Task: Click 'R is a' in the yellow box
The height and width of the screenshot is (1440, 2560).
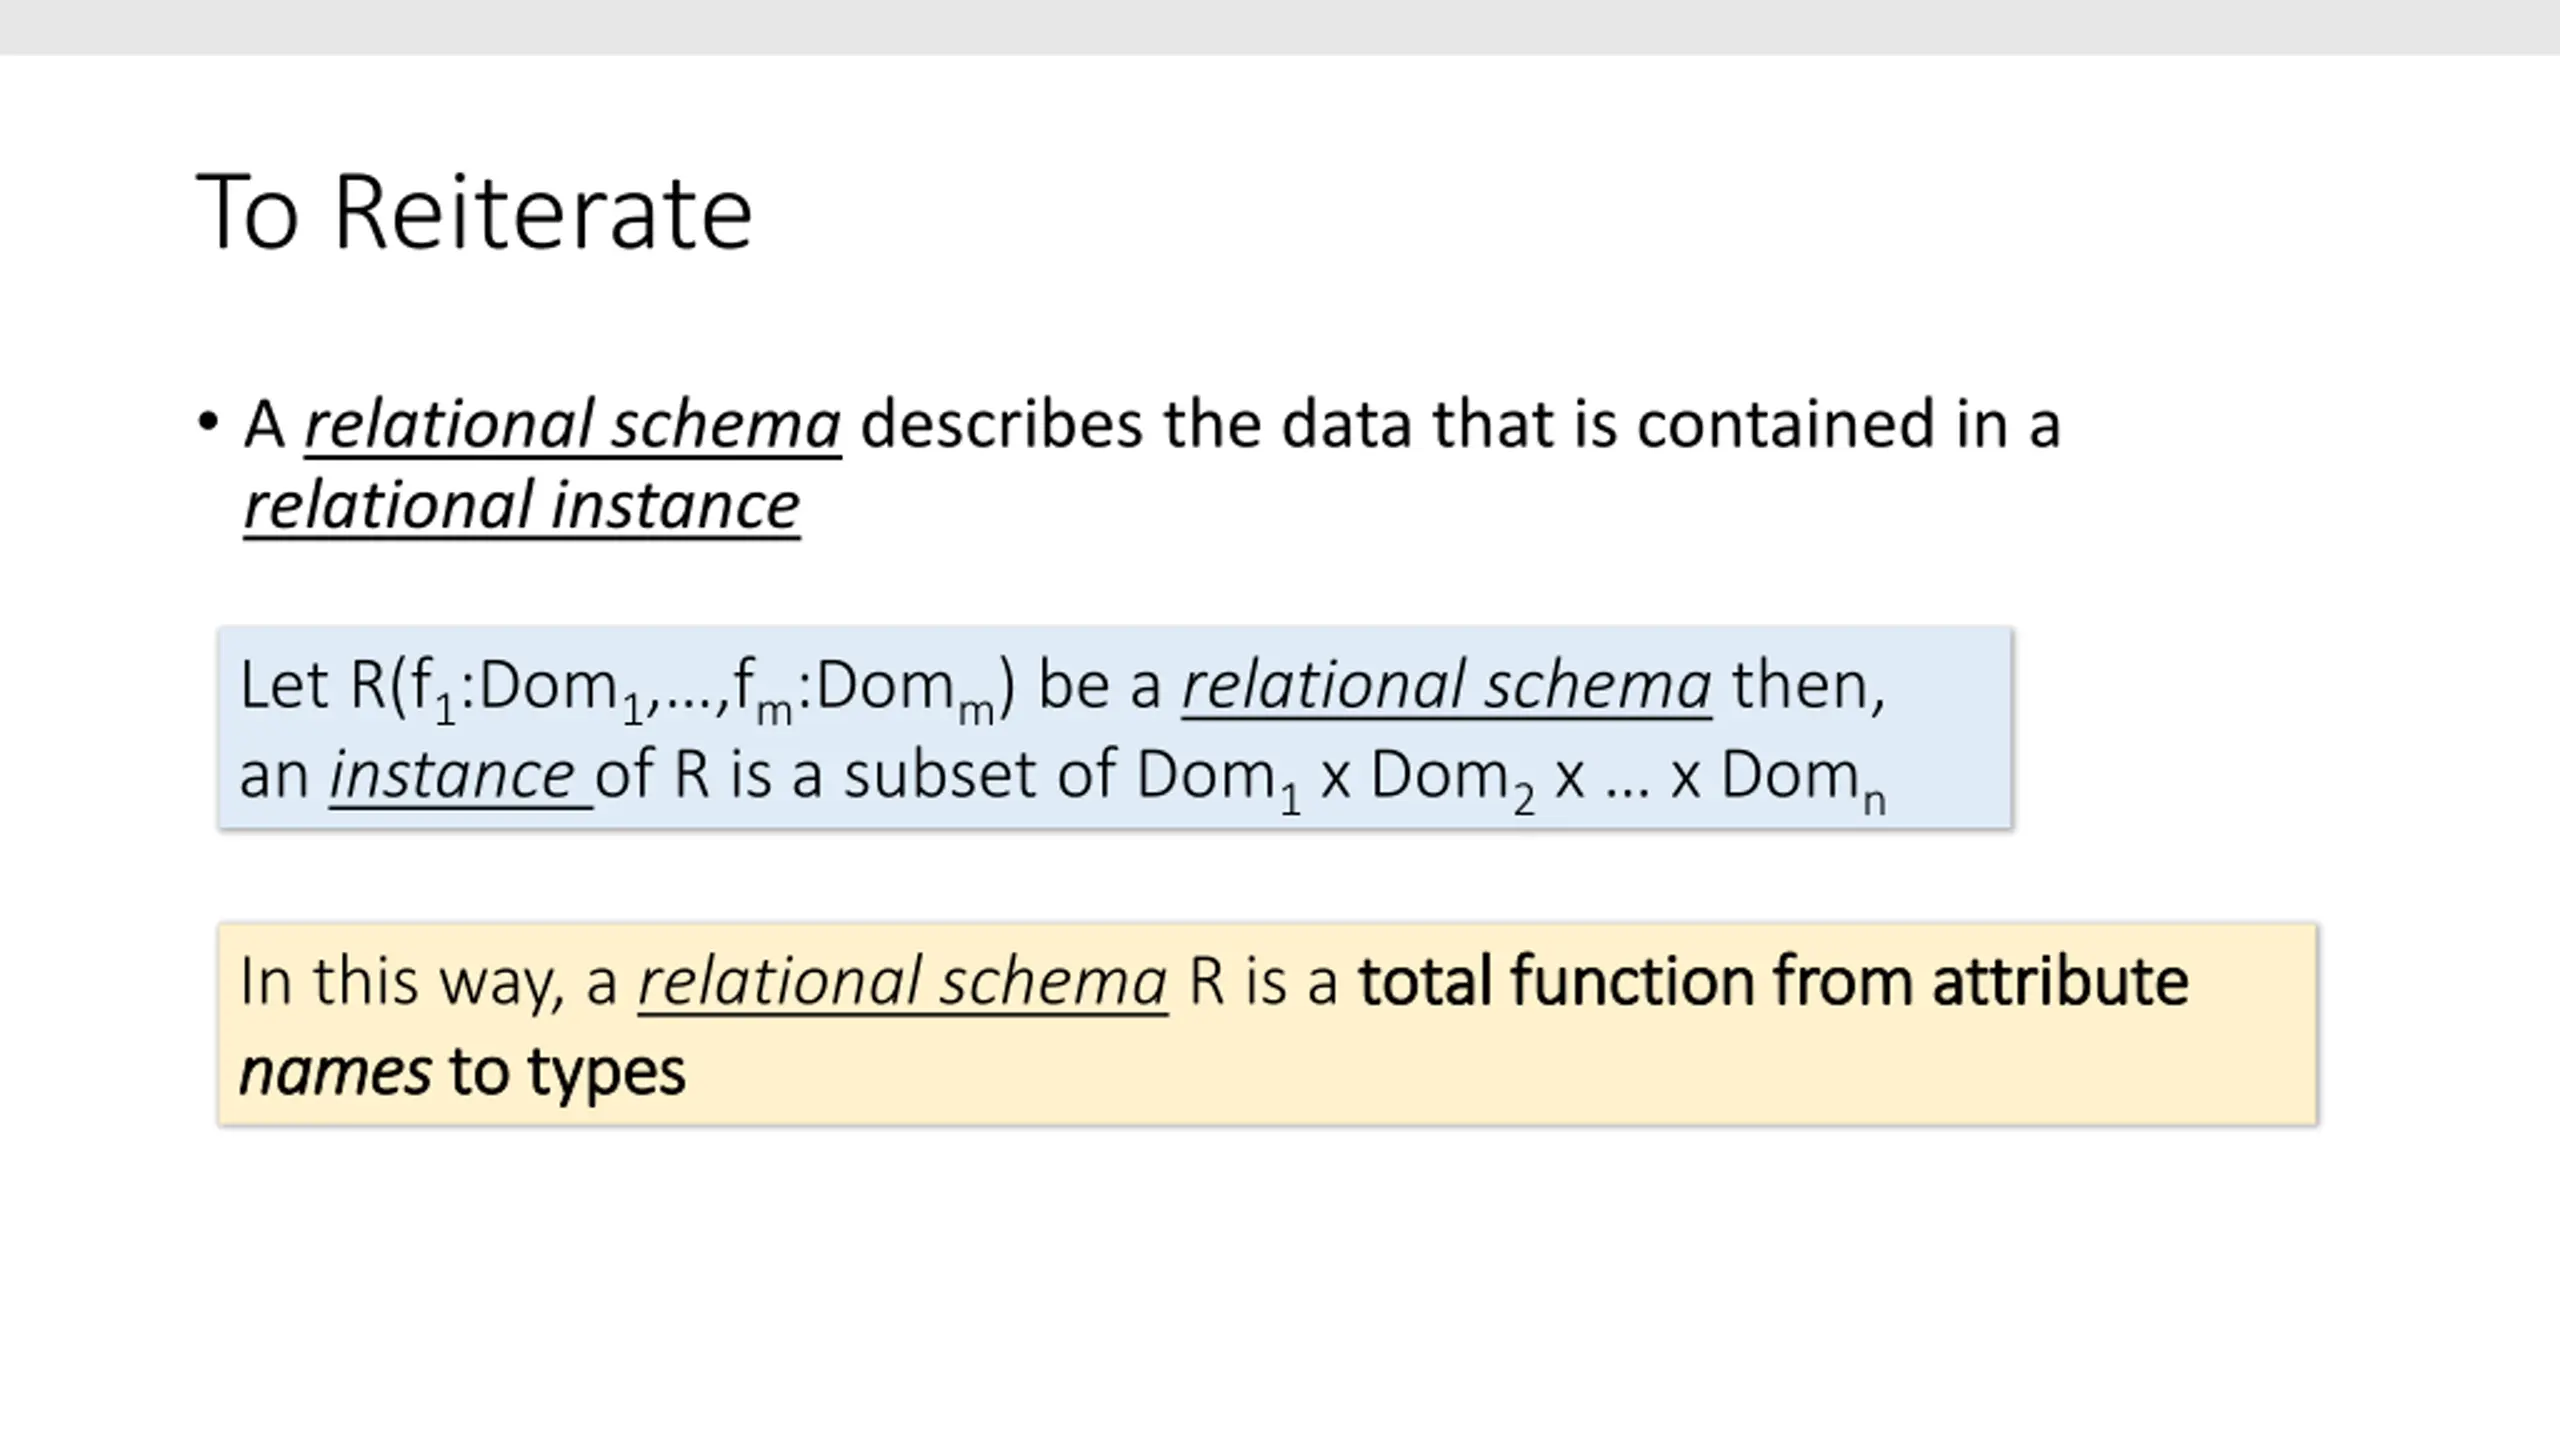Action: pos(1263,982)
